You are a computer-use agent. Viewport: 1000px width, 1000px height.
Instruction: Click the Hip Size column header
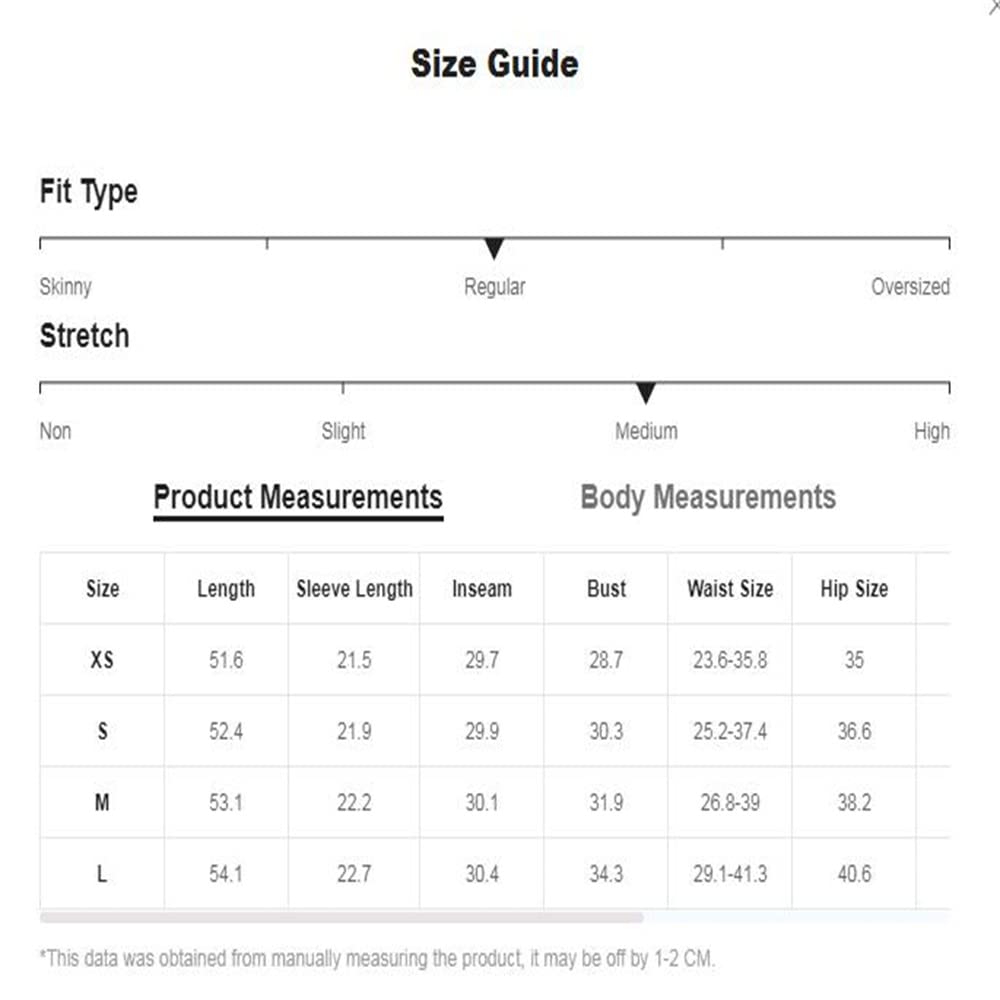(854, 589)
